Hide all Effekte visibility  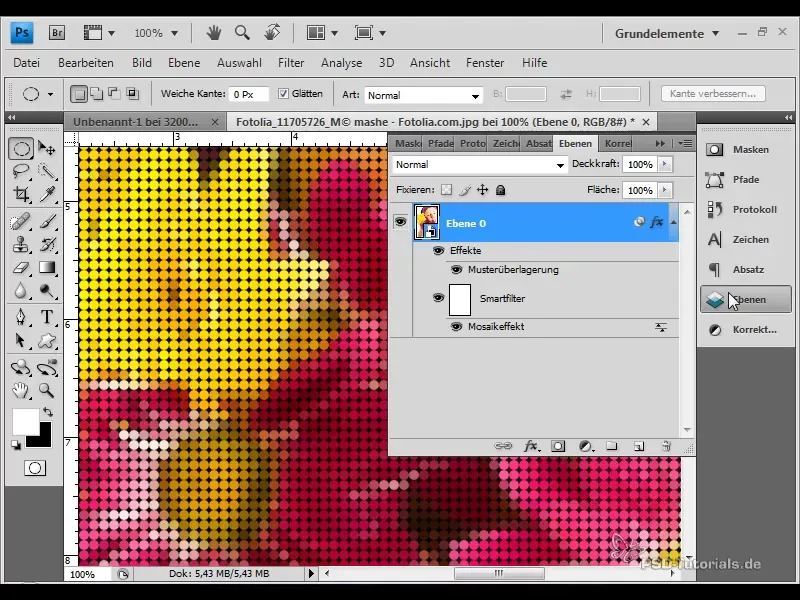438,251
